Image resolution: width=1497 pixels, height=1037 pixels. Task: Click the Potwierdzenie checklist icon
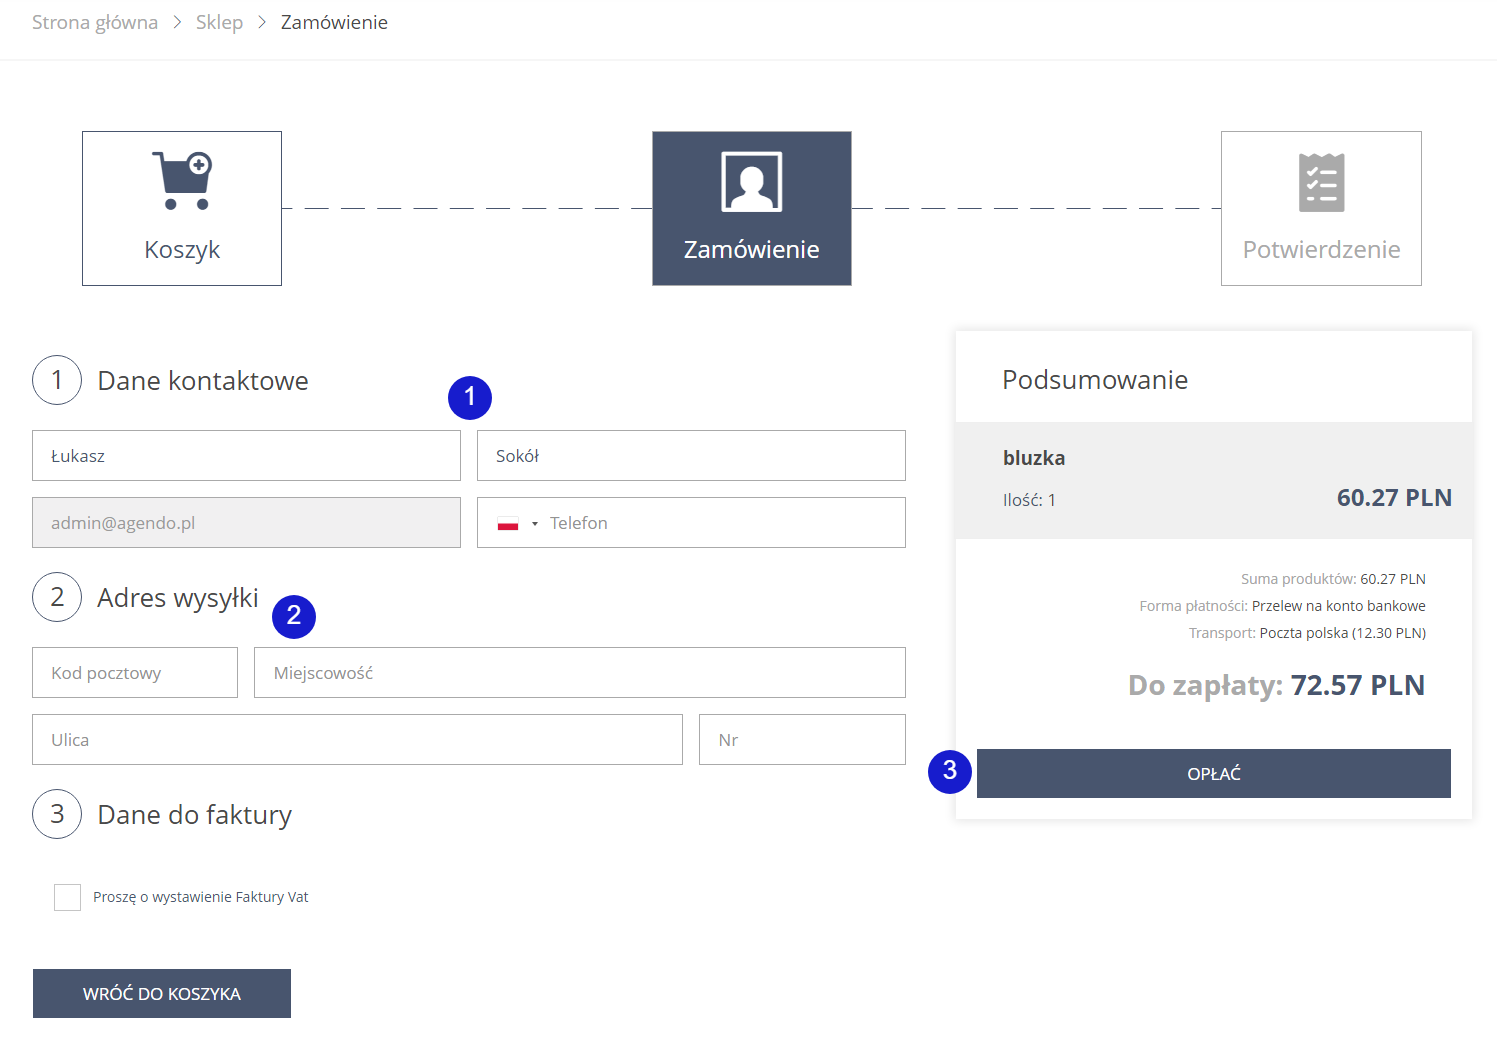[1321, 183]
